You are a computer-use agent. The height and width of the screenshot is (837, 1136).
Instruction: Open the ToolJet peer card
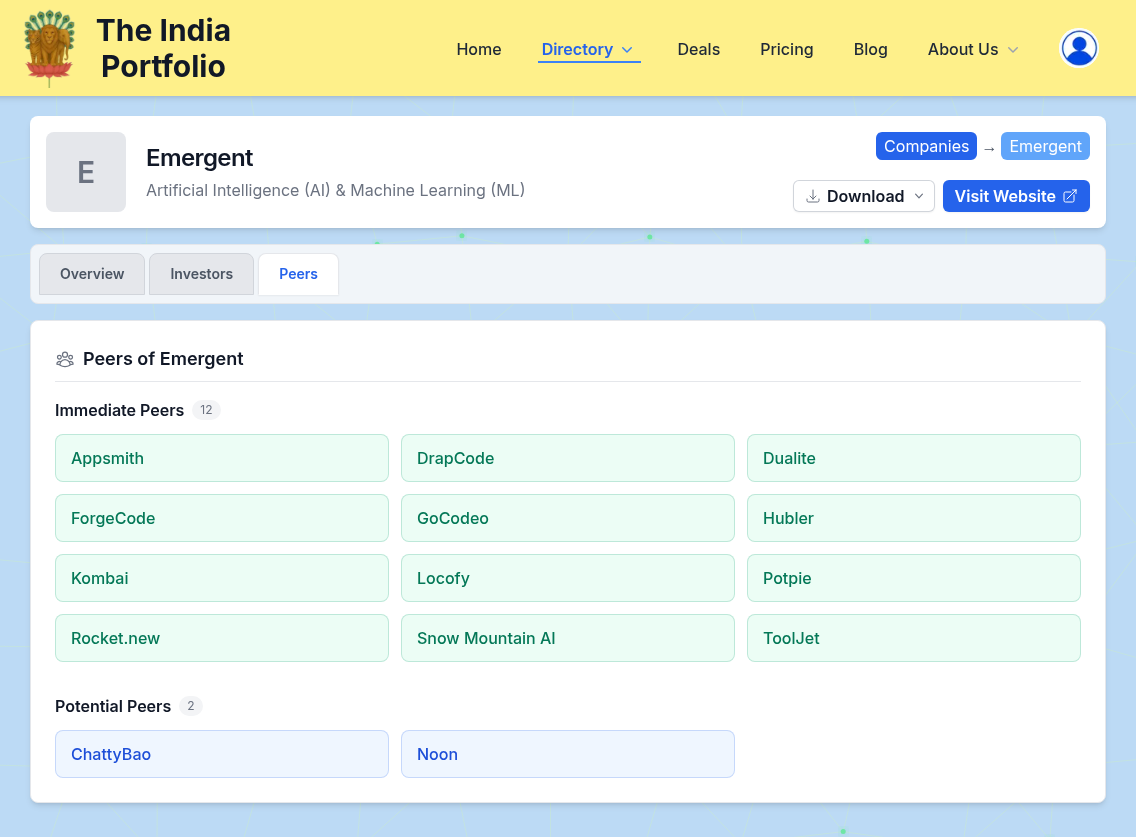click(x=914, y=638)
